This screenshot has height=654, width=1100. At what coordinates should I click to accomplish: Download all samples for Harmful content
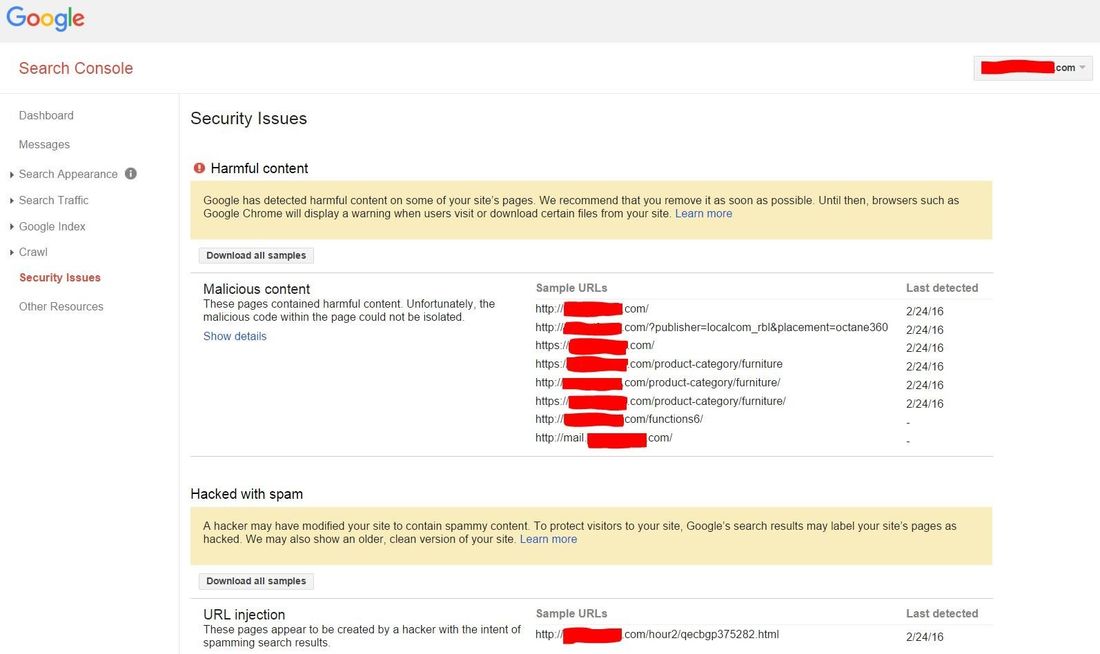pyautogui.click(x=256, y=255)
